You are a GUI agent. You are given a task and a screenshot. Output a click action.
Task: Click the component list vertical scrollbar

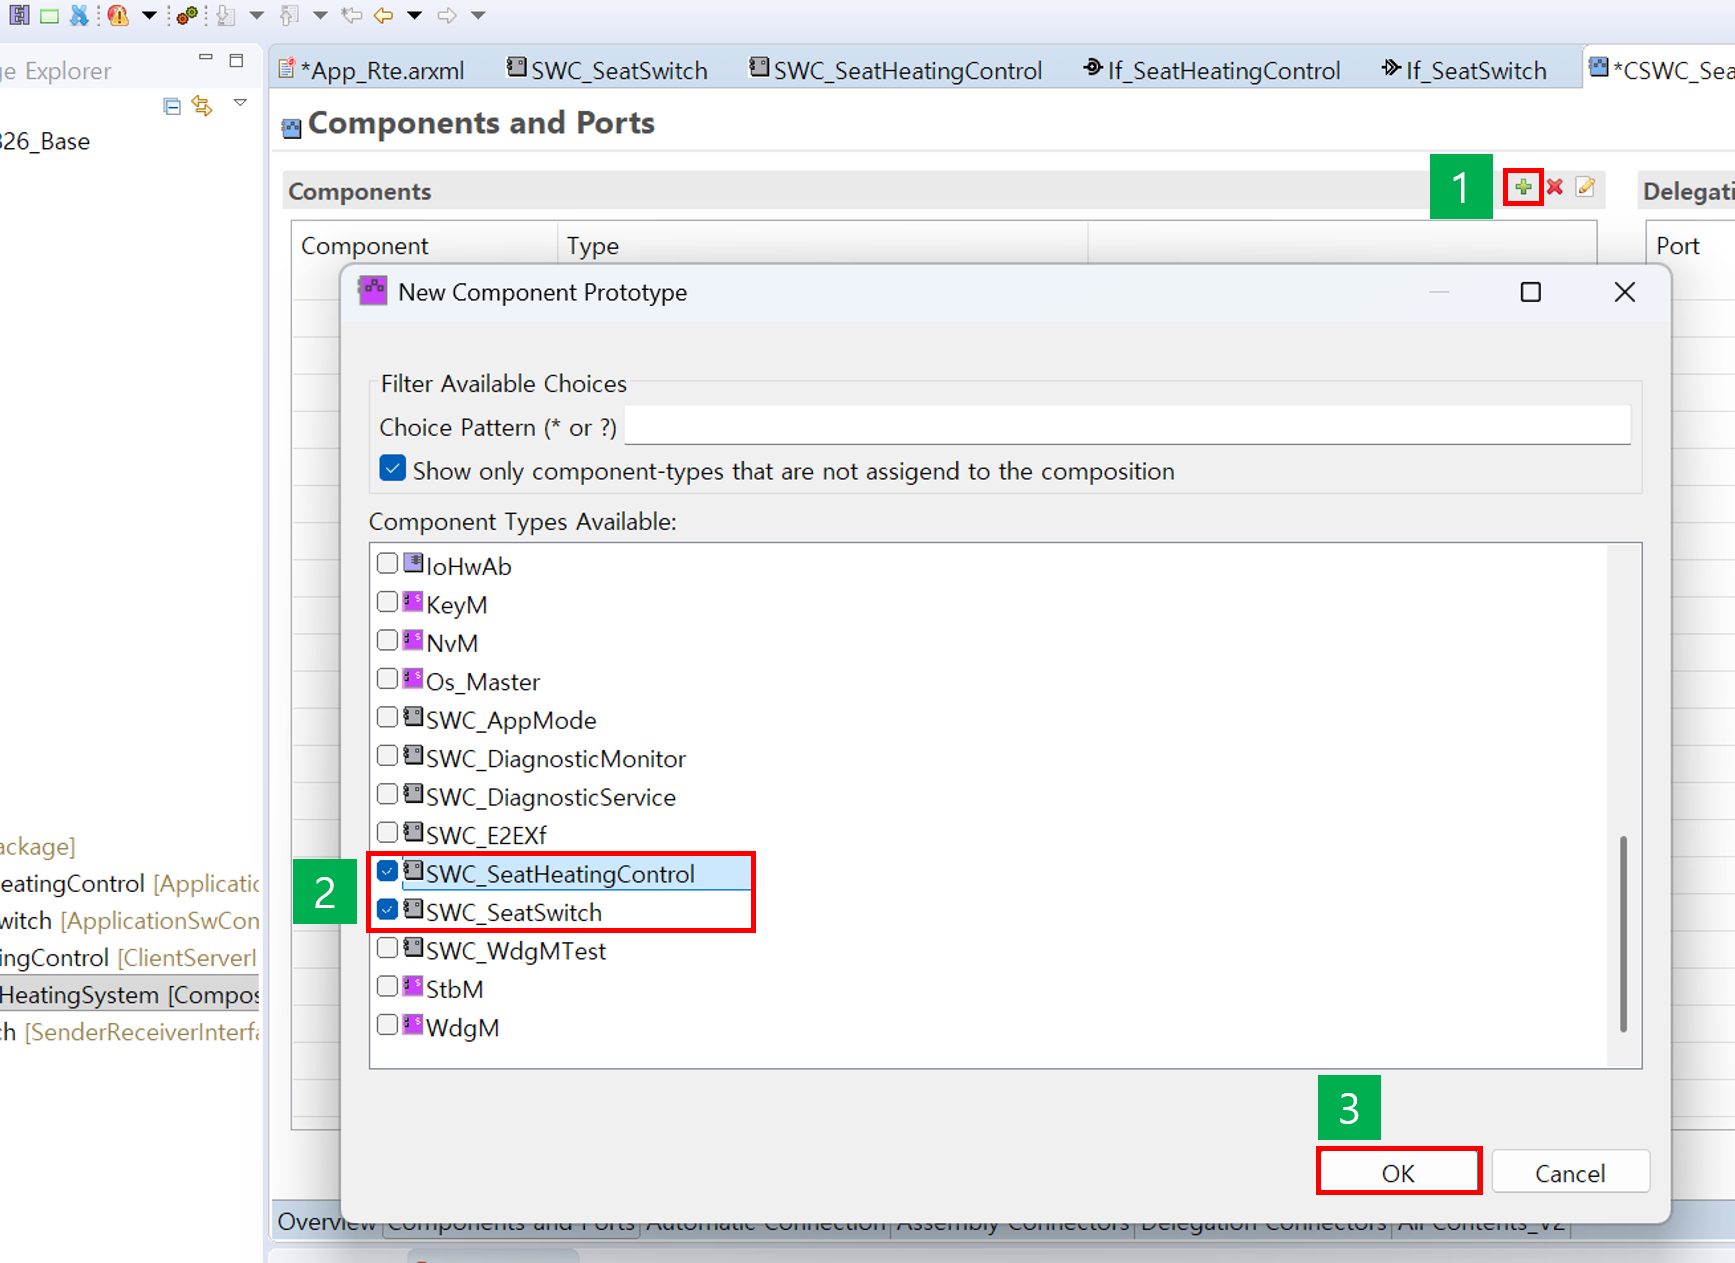1622,933
